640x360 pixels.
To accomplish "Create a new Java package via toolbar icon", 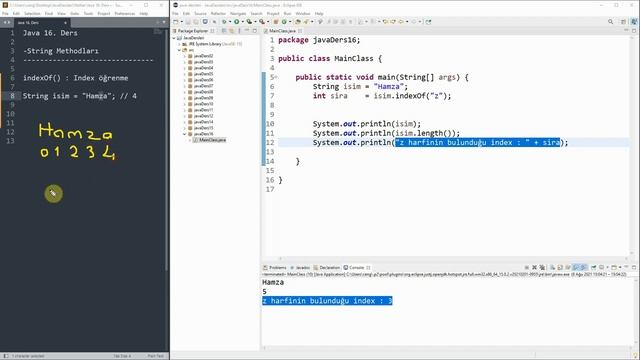I will (x=276, y=22).
